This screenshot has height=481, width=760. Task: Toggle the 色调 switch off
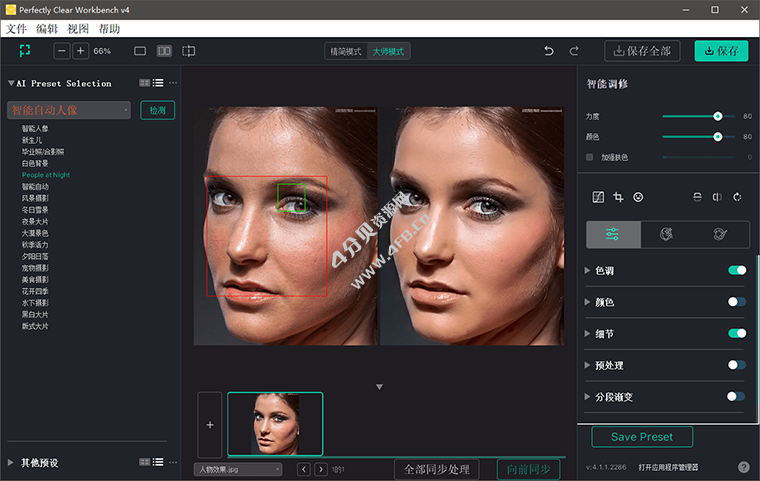point(737,270)
